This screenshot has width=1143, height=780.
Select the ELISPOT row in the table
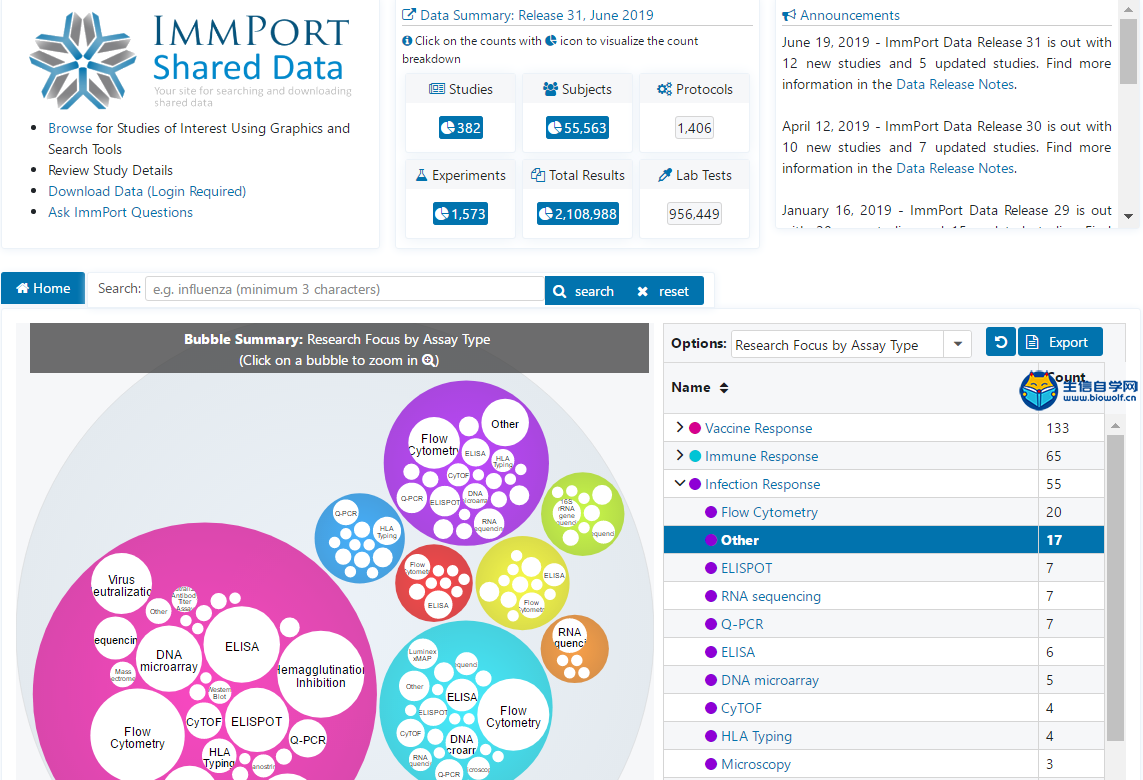click(x=883, y=568)
